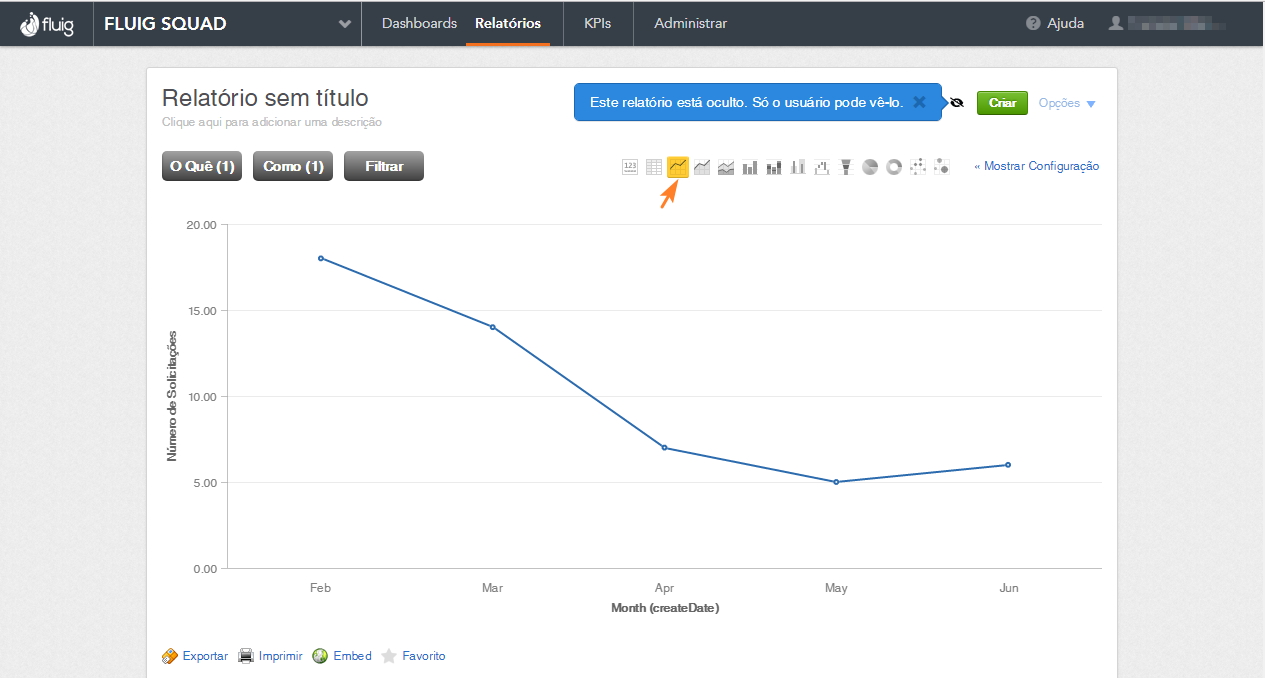Toggle the hidden report eye icon
Image resolution: width=1265 pixels, height=678 pixels.
pos(957,103)
